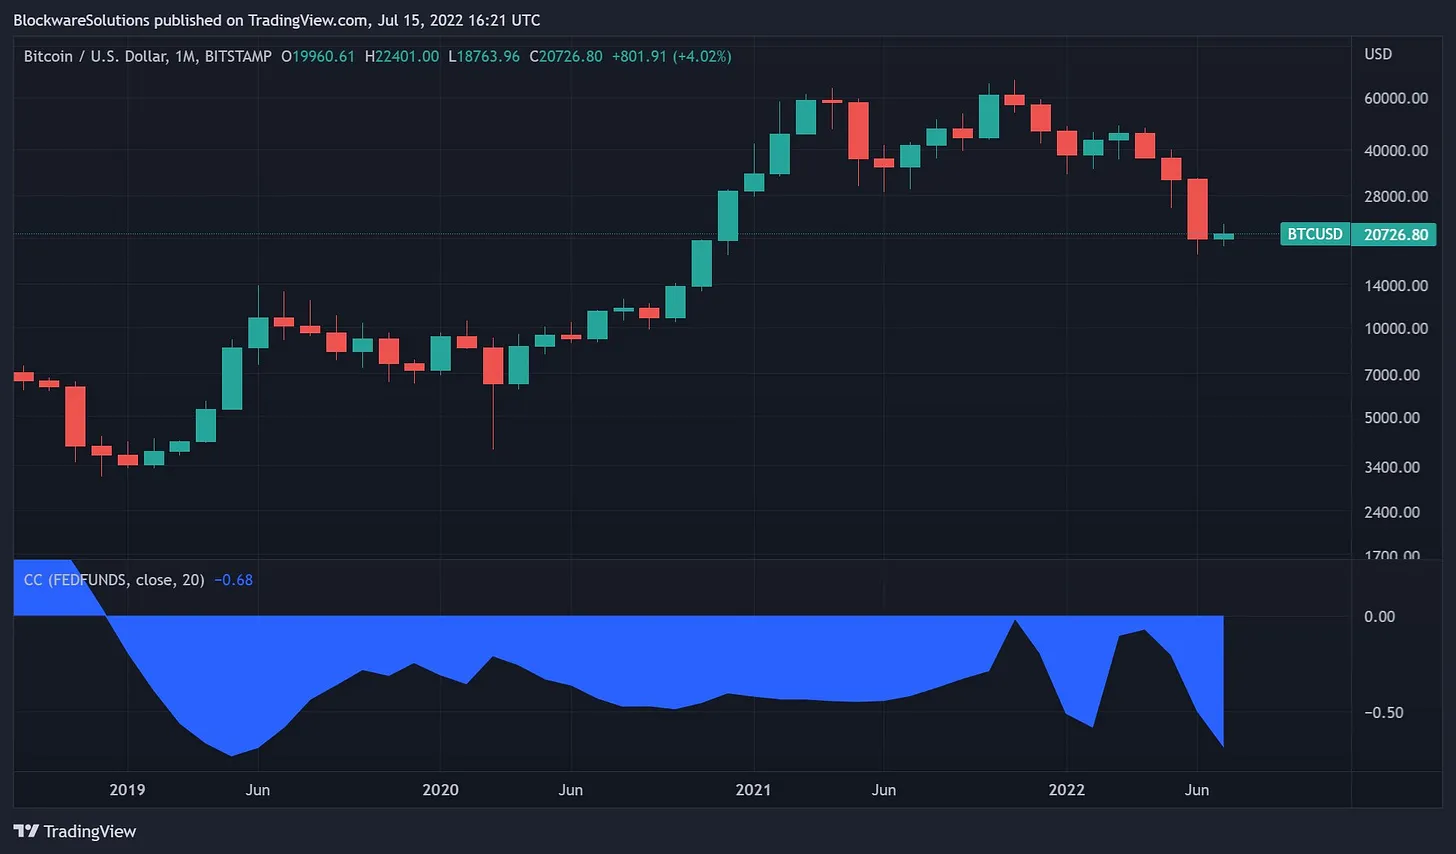The image size is (1456, 854).
Task: Click the BlockwareSolutions published header text
Action: (277, 20)
